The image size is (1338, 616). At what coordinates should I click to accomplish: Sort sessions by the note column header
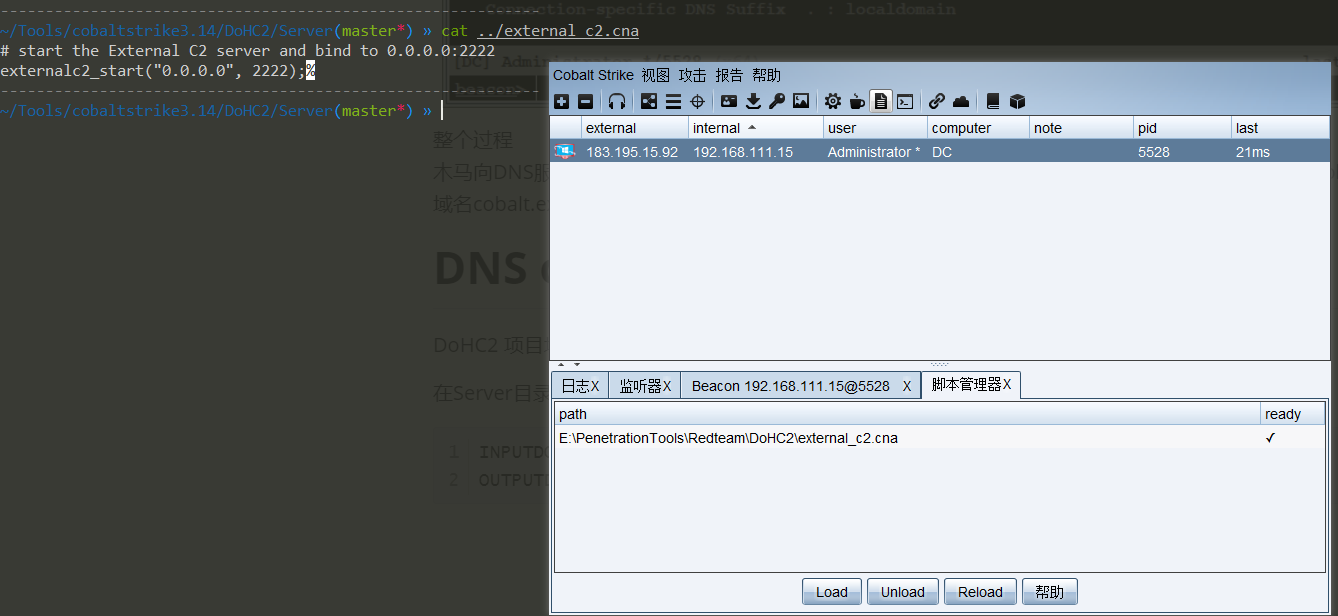click(1082, 128)
